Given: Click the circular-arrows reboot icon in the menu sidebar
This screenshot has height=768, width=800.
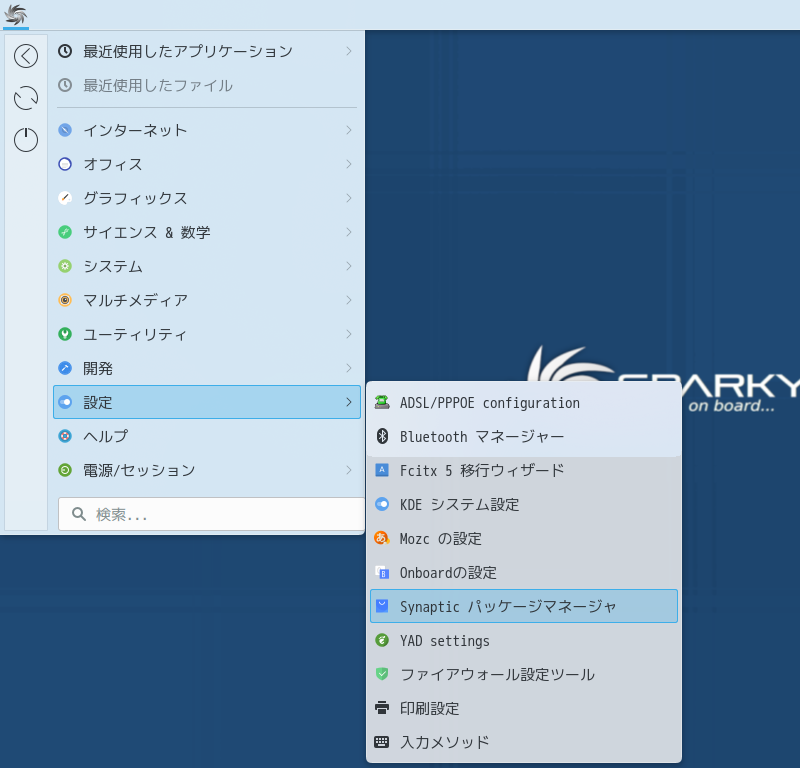Looking at the screenshot, I should pos(26,98).
